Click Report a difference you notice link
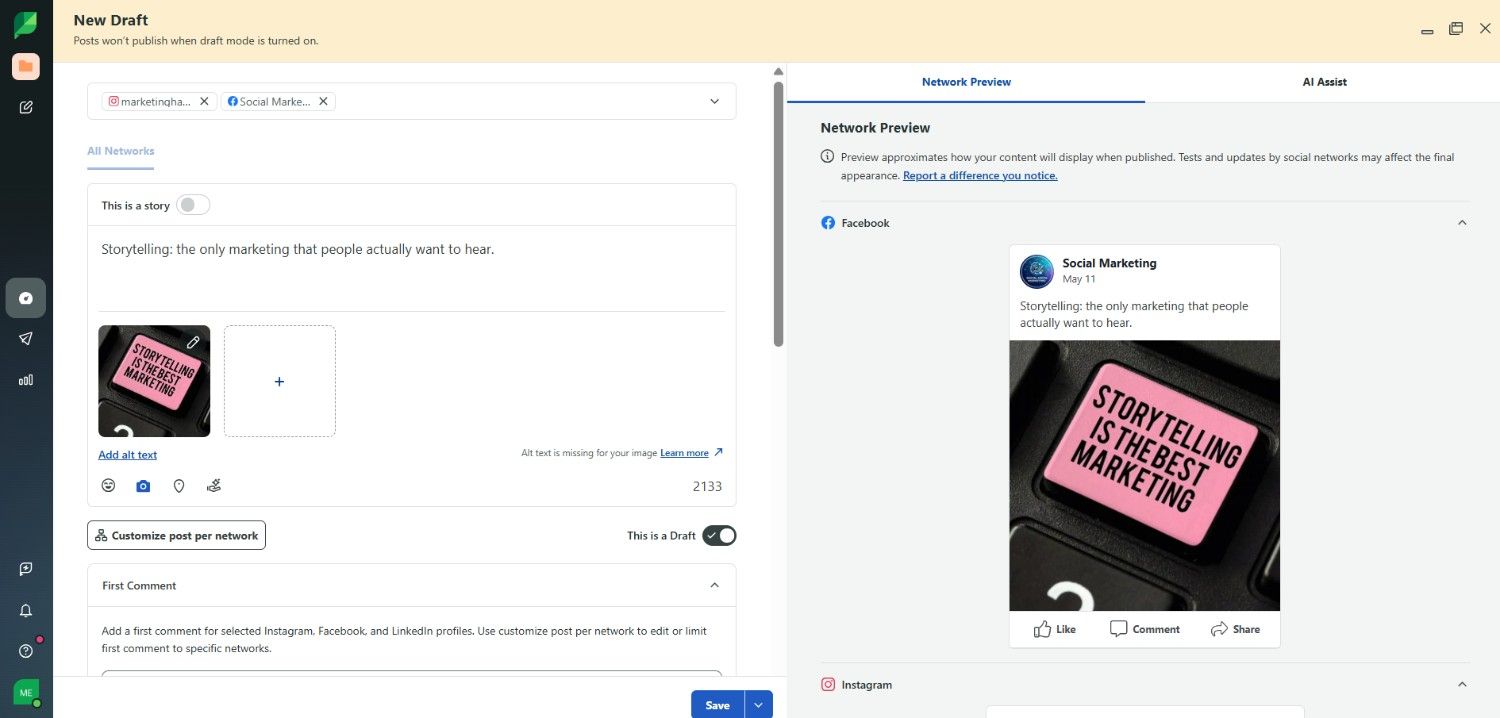The width and height of the screenshot is (1500, 718). [x=980, y=175]
